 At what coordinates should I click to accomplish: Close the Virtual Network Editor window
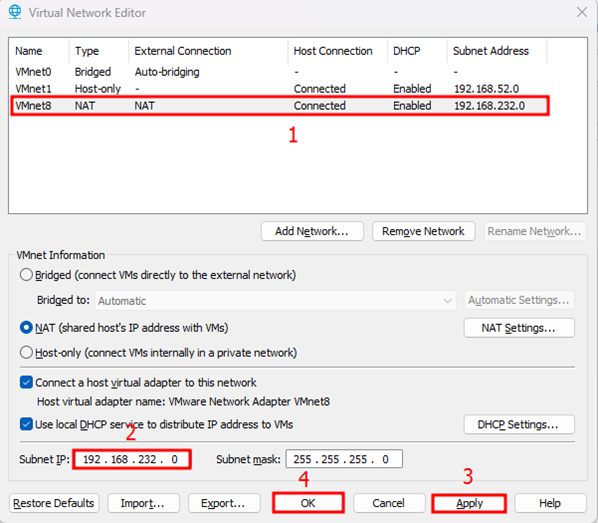(582, 12)
